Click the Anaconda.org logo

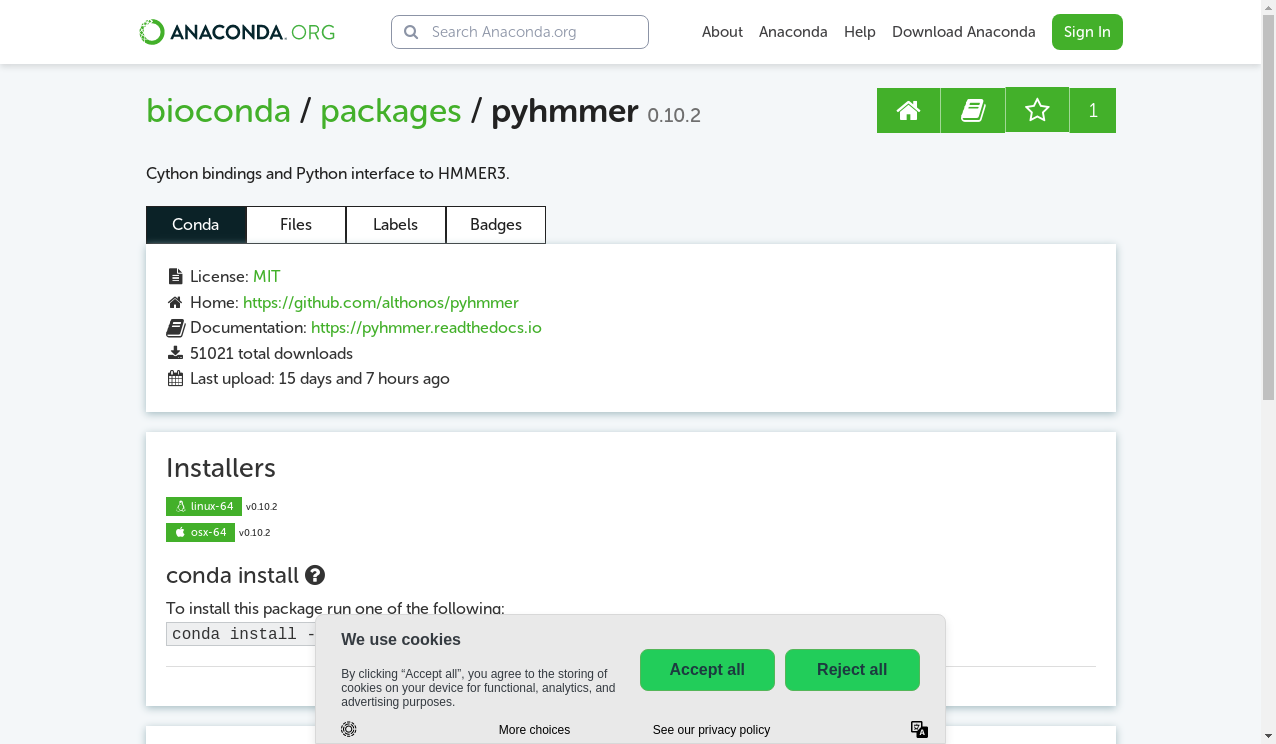point(237,32)
